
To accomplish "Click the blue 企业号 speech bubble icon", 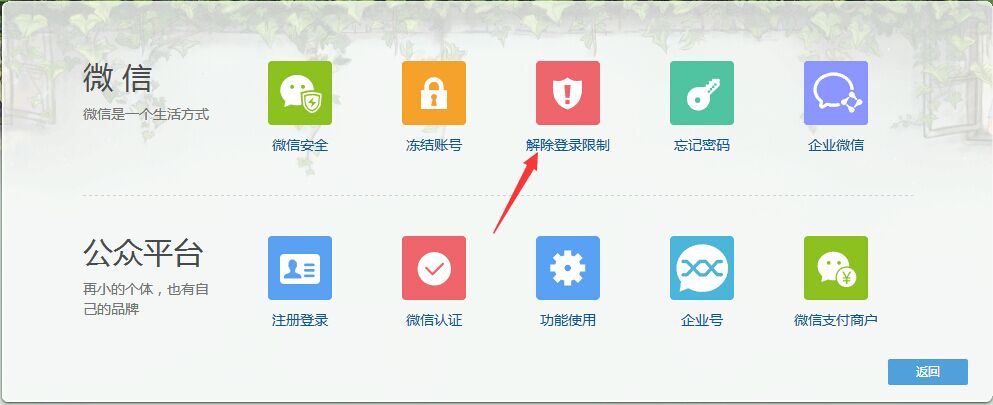I will pyautogui.click(x=702, y=268).
